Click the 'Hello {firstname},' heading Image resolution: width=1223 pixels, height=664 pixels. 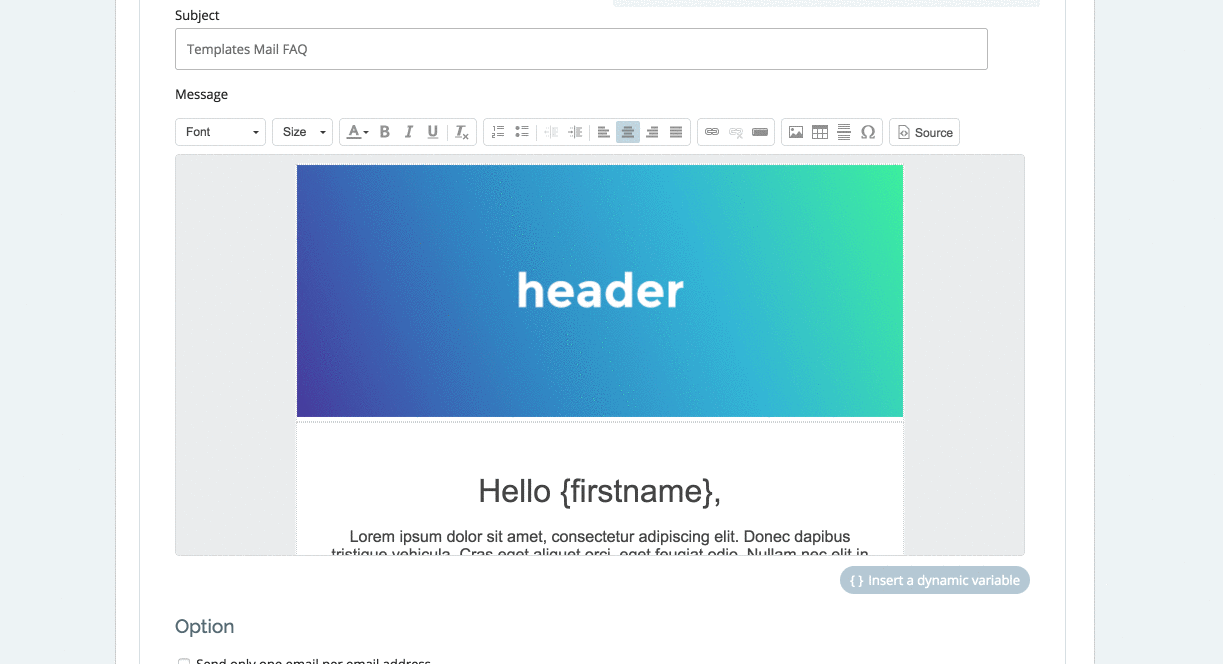600,491
